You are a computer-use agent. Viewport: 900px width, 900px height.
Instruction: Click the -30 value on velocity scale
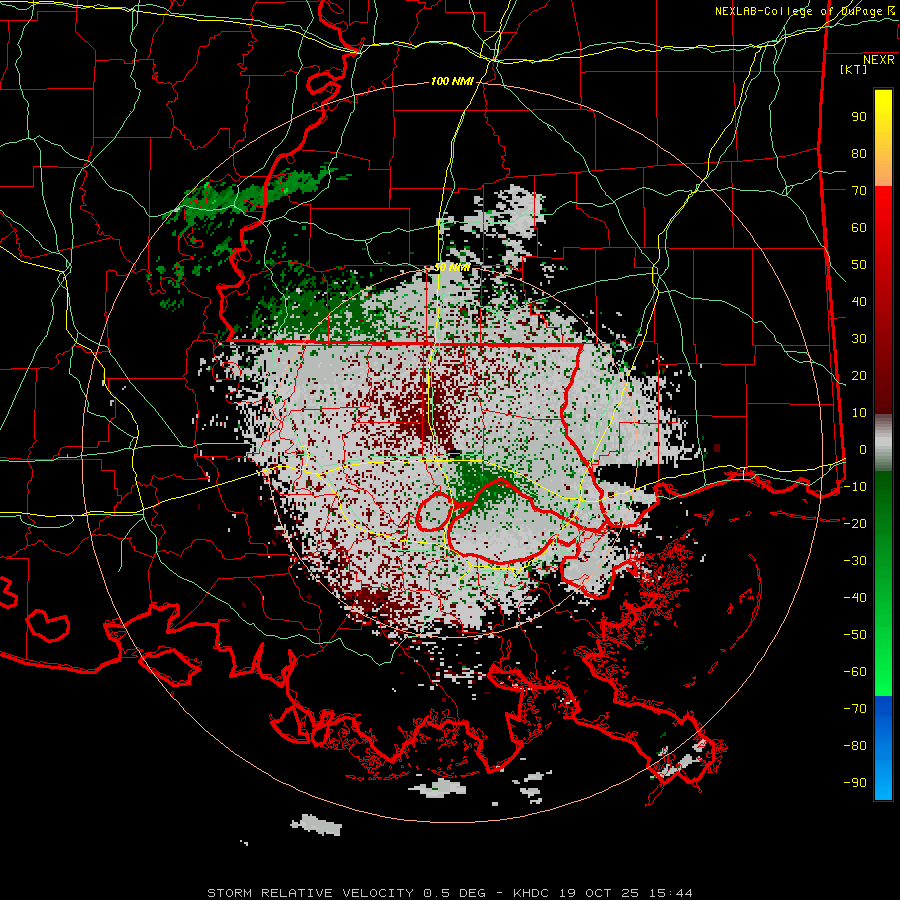855,561
